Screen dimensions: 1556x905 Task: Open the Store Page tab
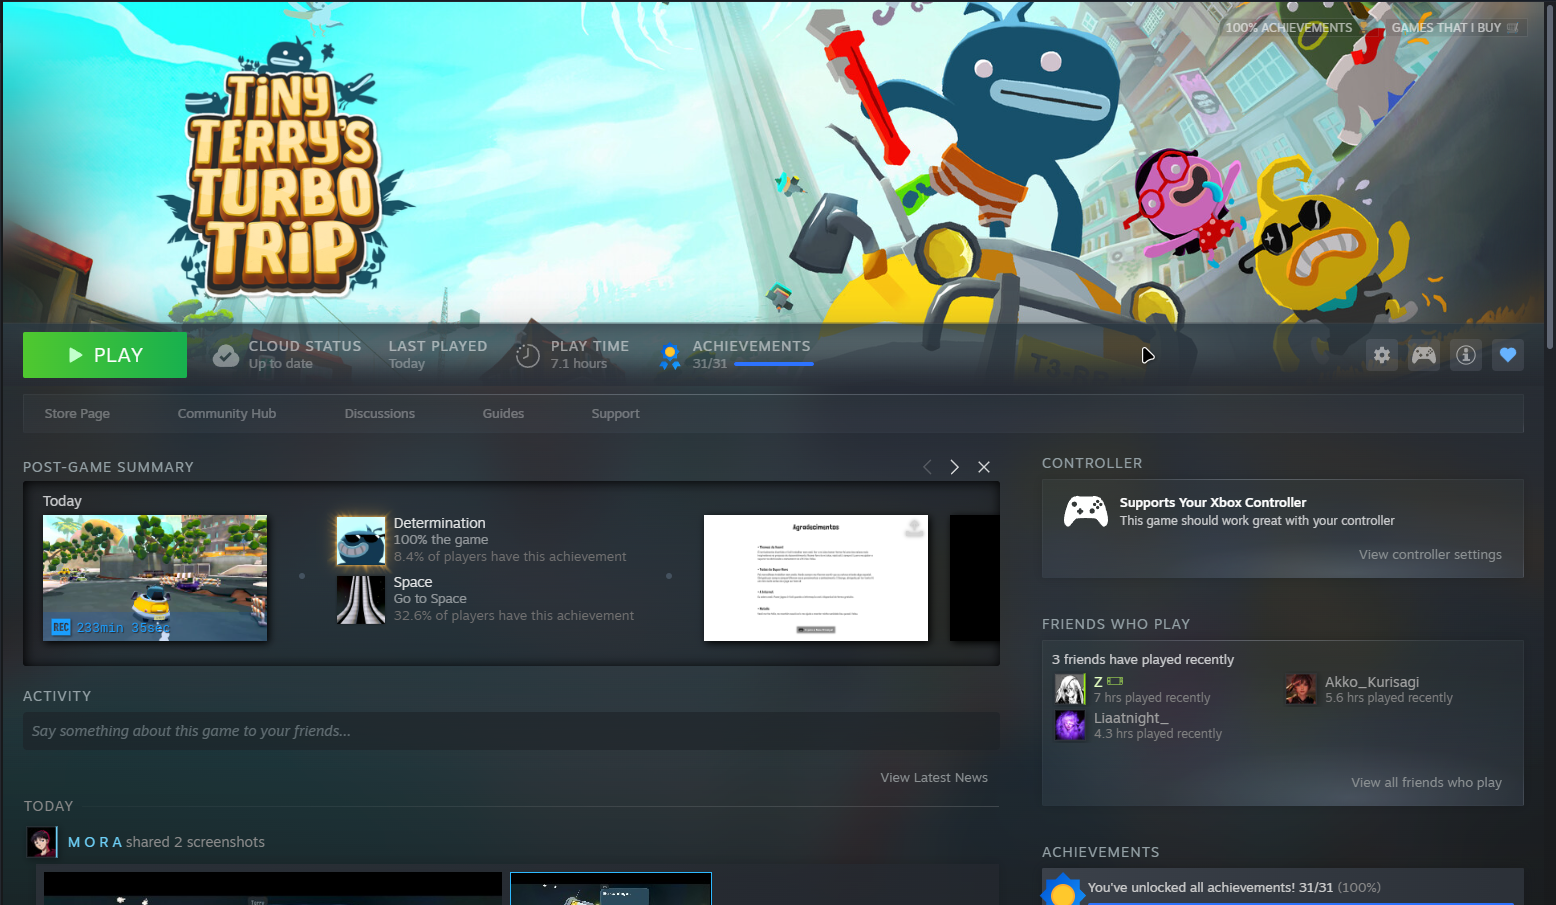pos(77,414)
